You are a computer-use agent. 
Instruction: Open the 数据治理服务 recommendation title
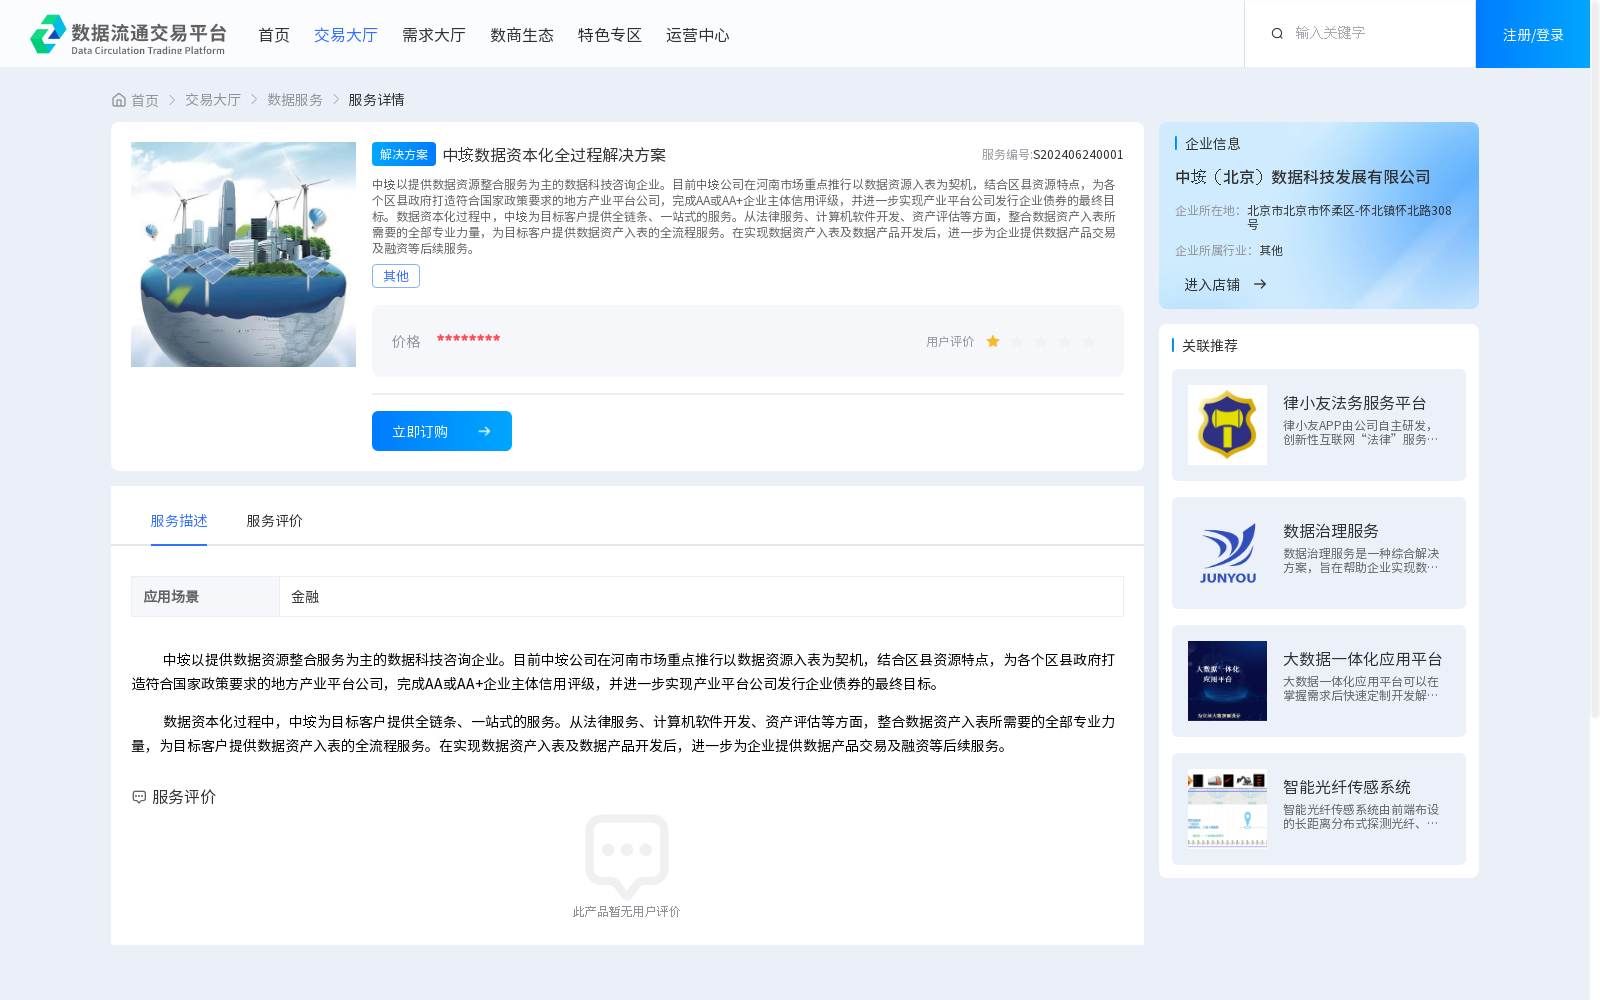1331,531
